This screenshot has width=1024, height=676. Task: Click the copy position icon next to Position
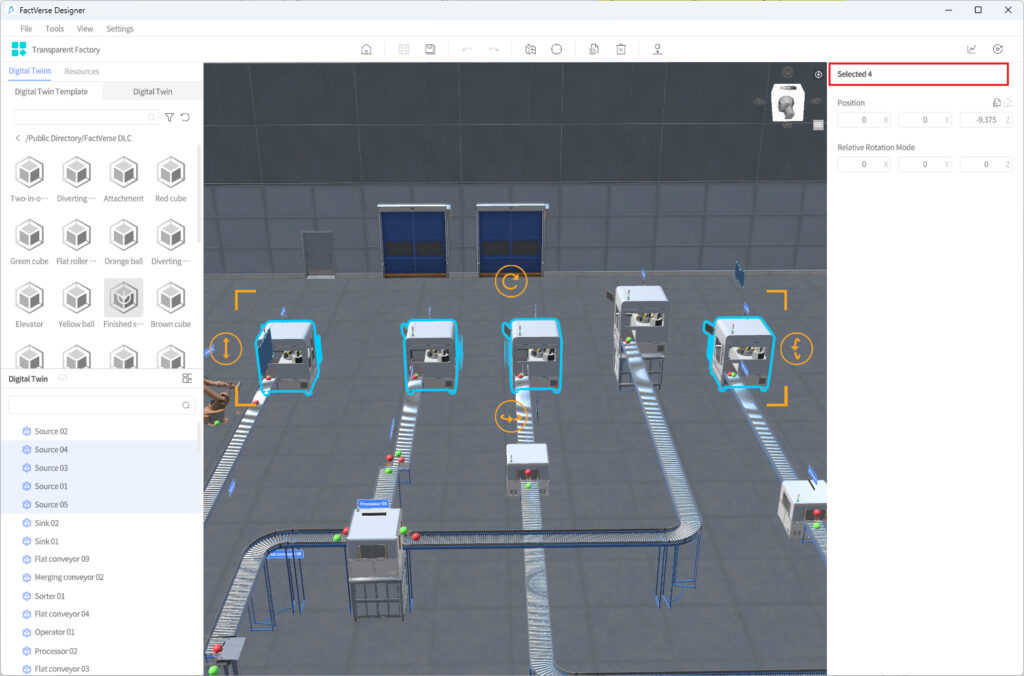[997, 103]
